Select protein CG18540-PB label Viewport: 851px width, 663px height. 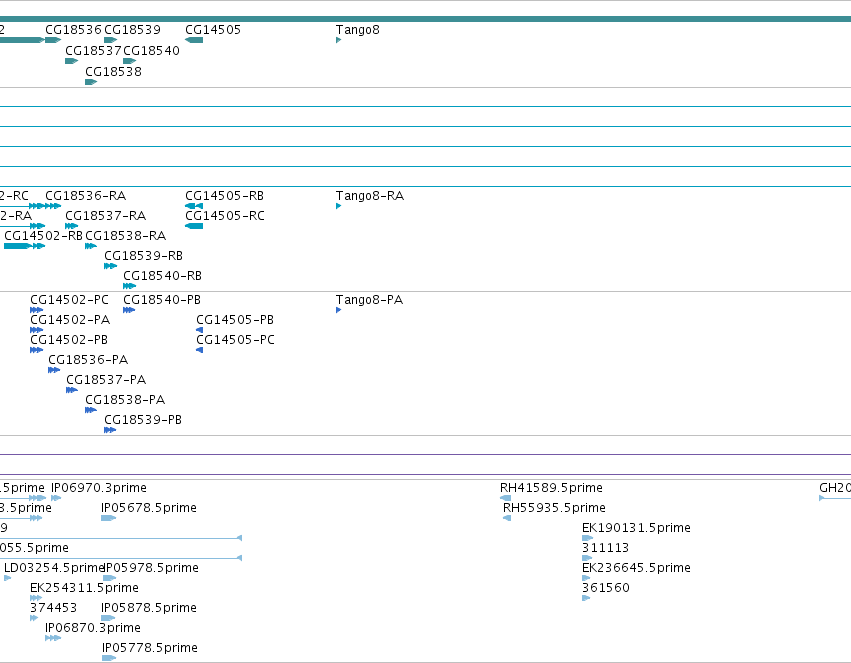point(162,299)
